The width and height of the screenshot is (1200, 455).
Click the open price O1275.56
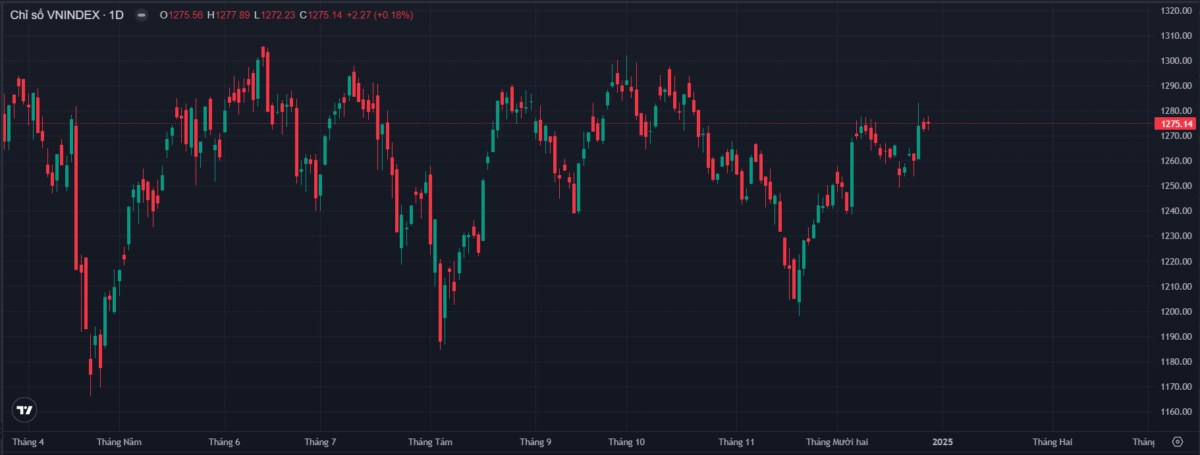[x=182, y=15]
